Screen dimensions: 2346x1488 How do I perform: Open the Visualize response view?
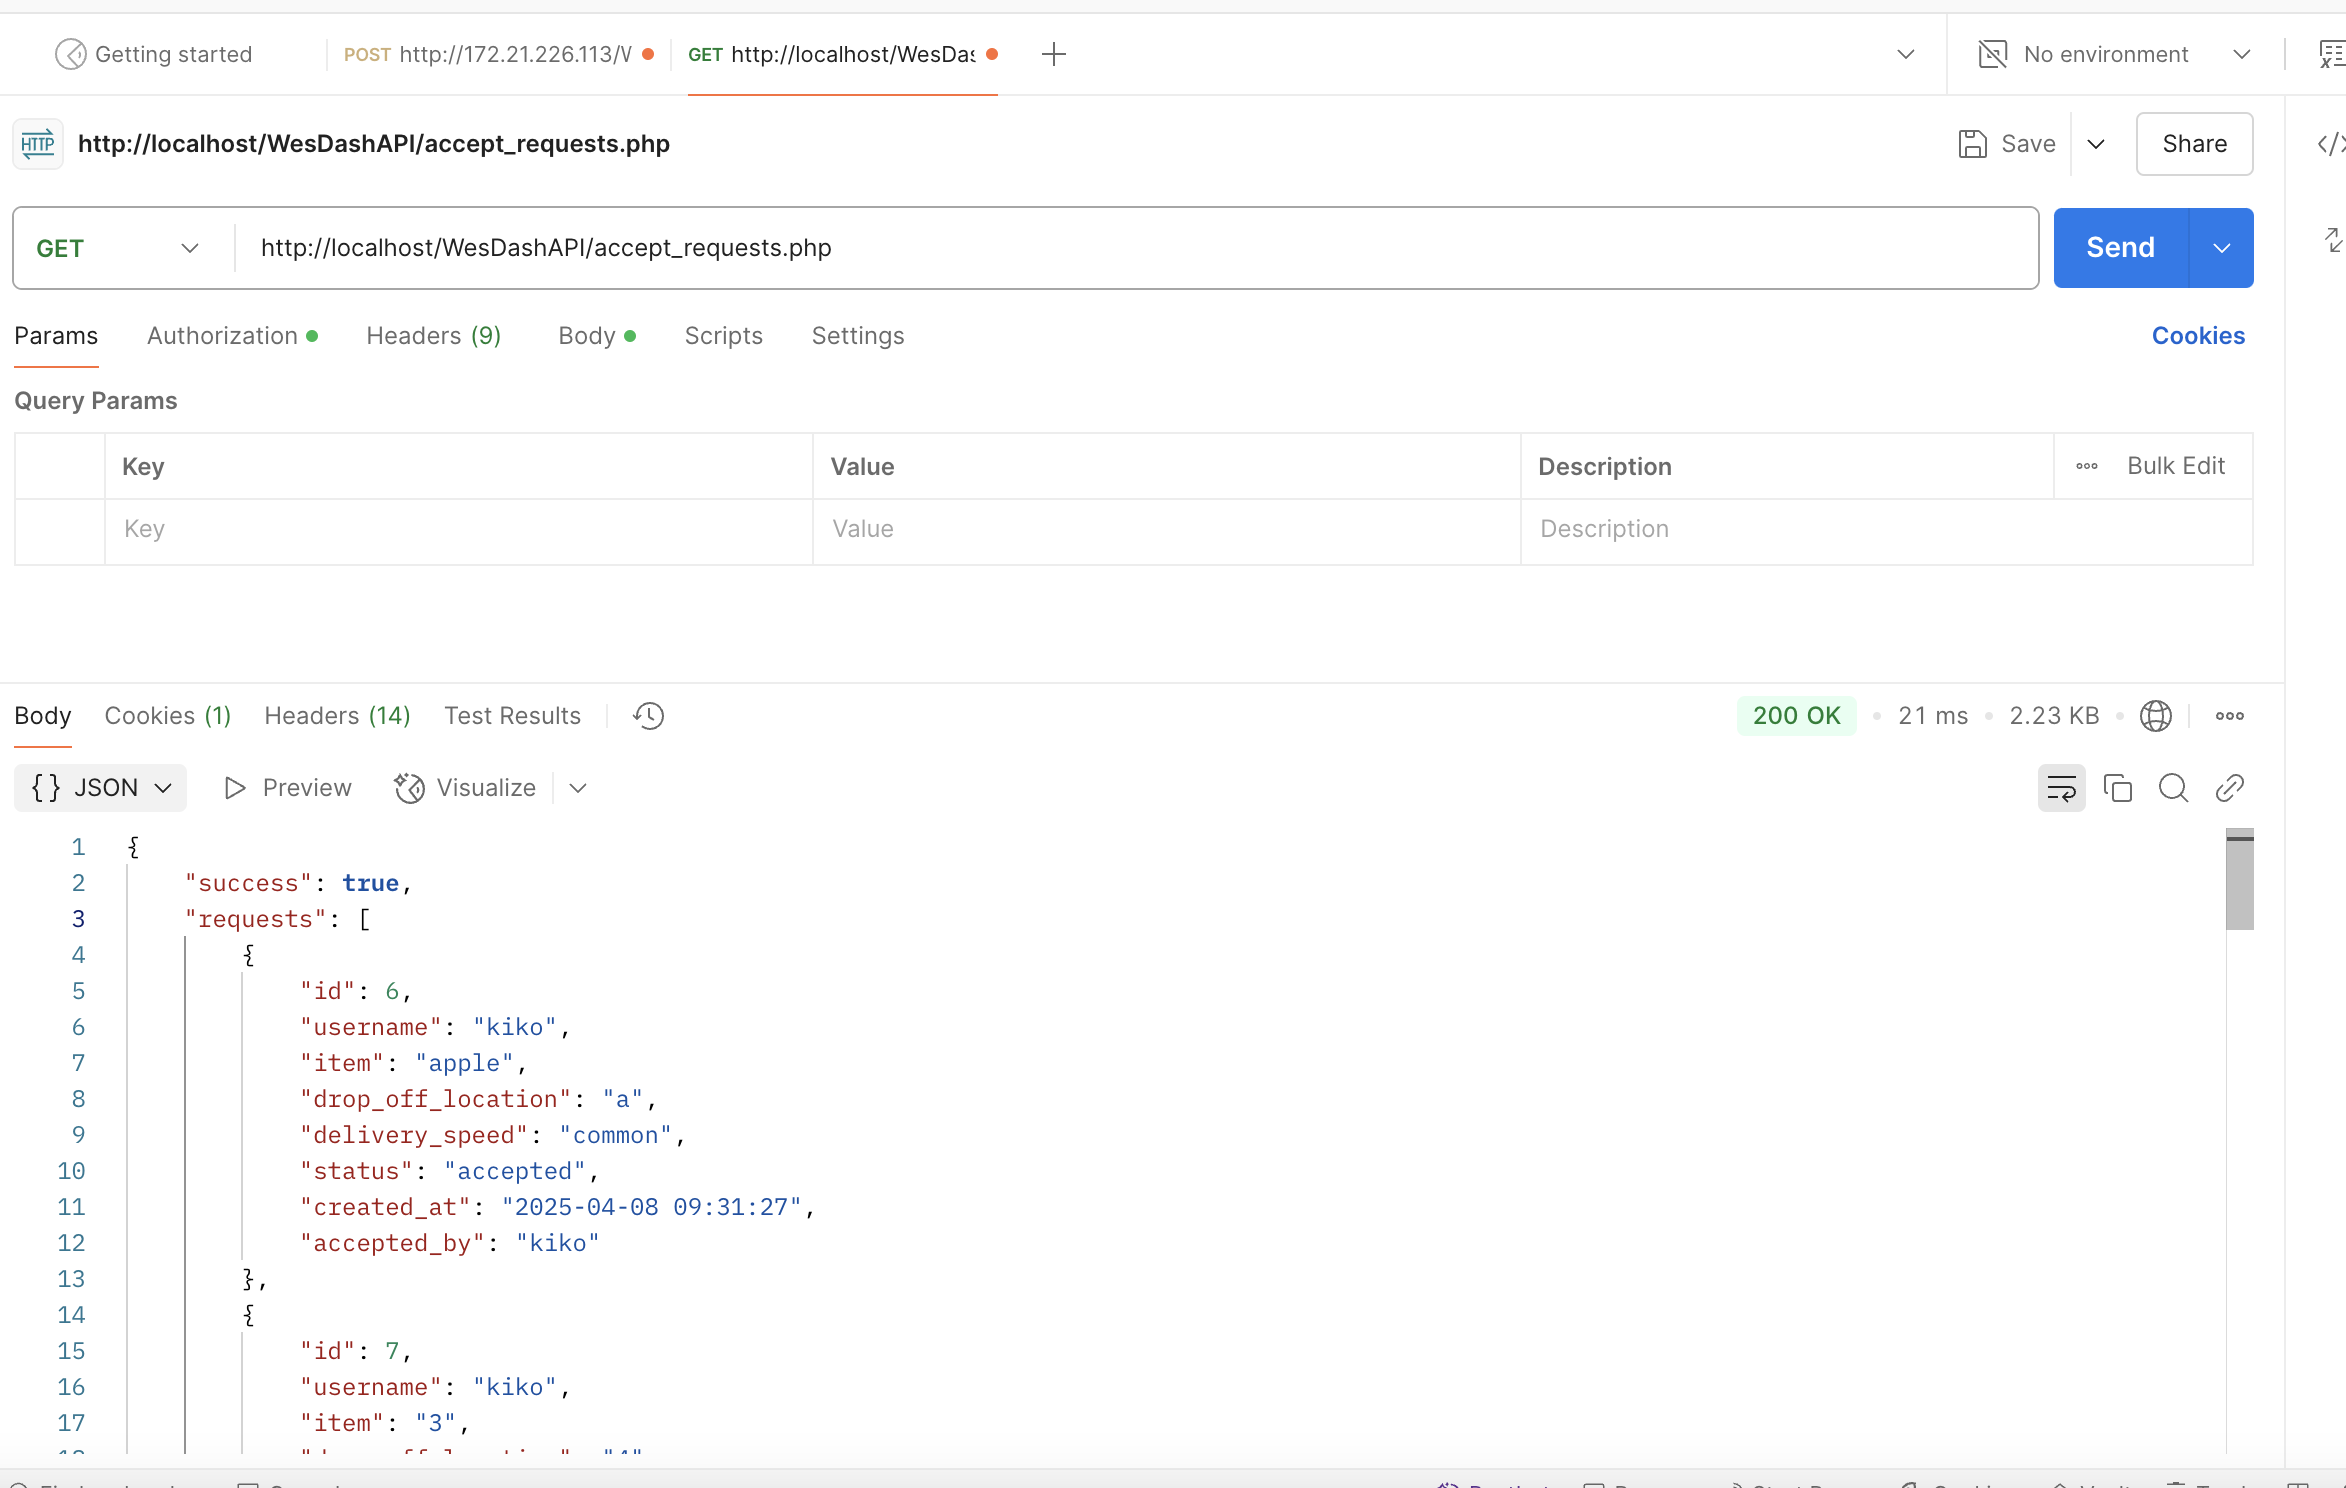466,788
